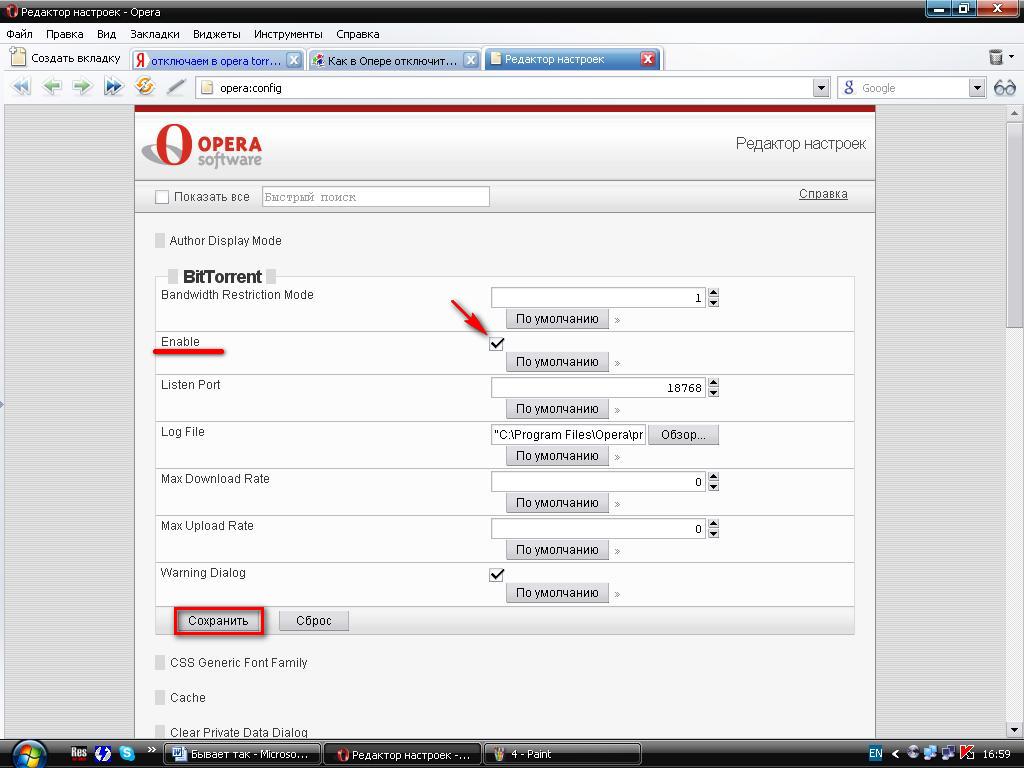Click the glasses view icon next to search
The height and width of the screenshot is (768, 1024).
(x=1004, y=88)
